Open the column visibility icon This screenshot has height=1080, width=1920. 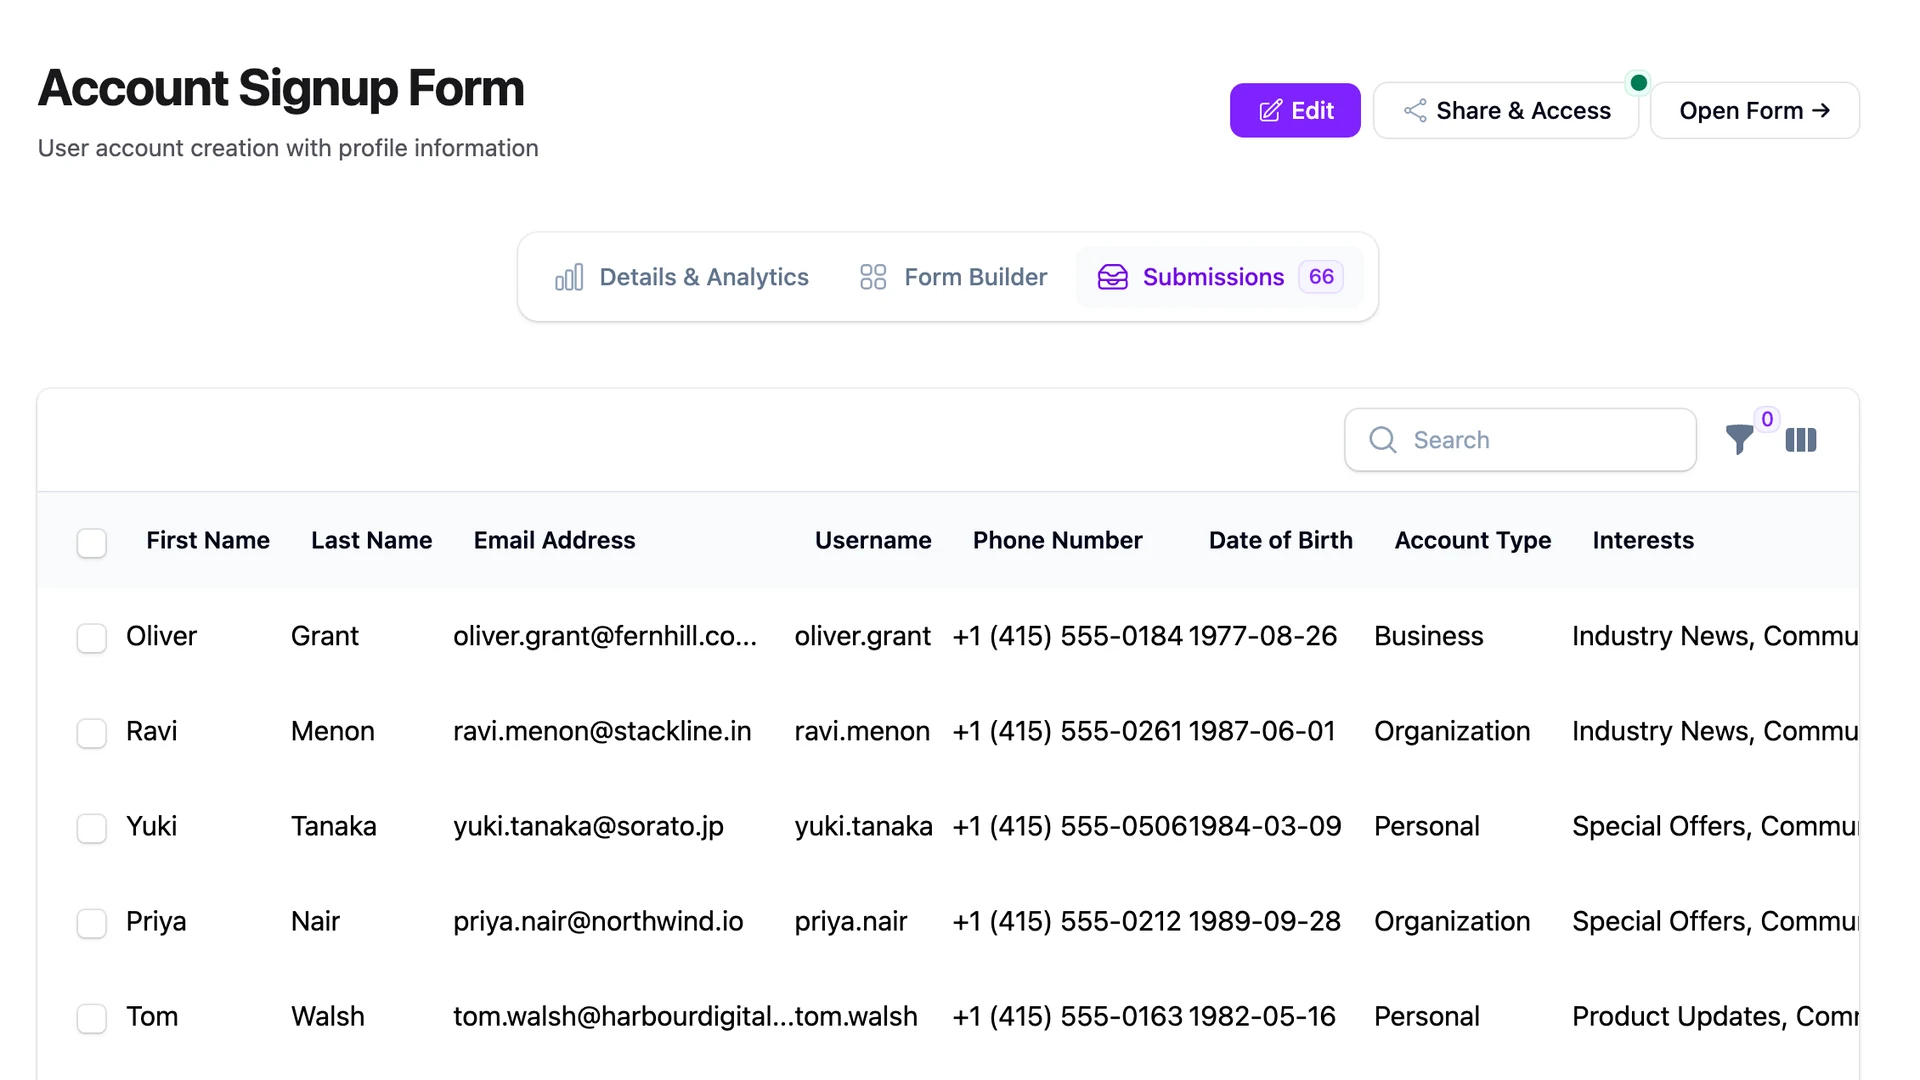(1801, 440)
